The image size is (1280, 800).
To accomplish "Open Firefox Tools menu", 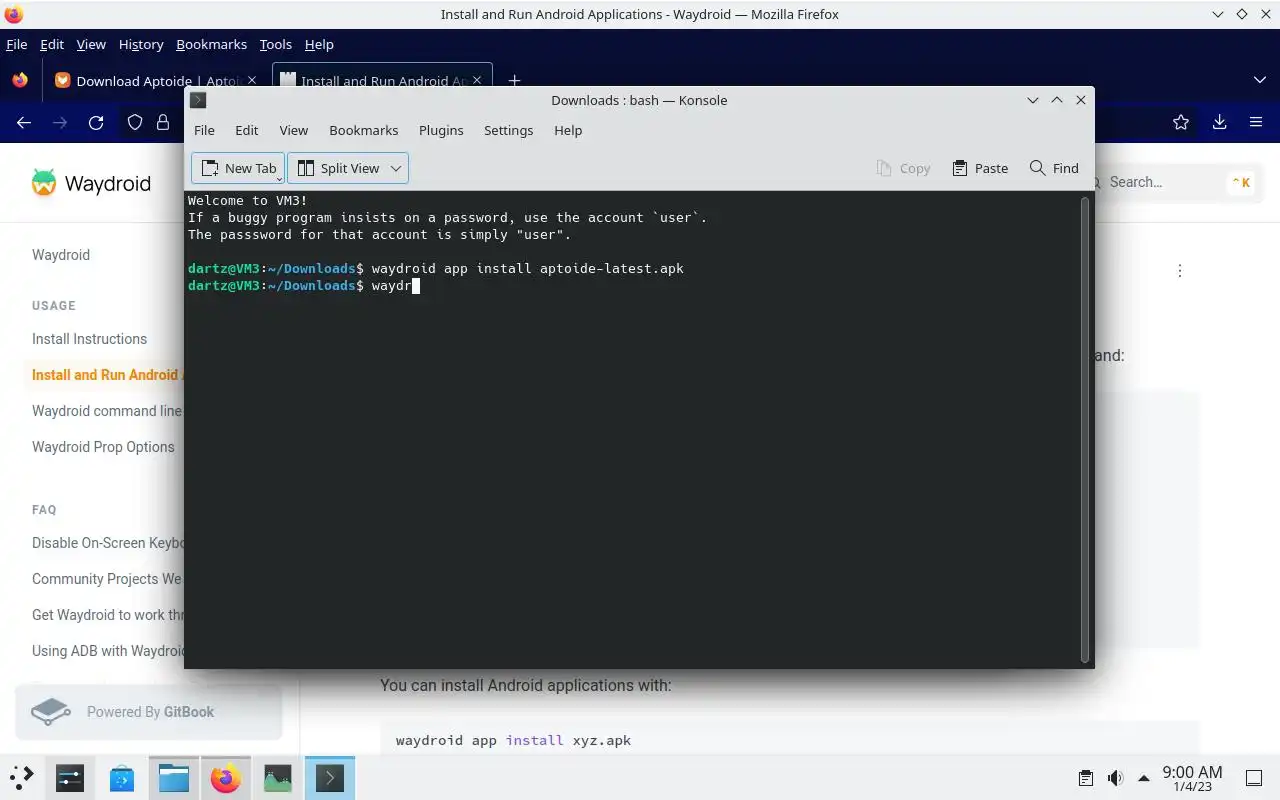I will pyautogui.click(x=275, y=44).
